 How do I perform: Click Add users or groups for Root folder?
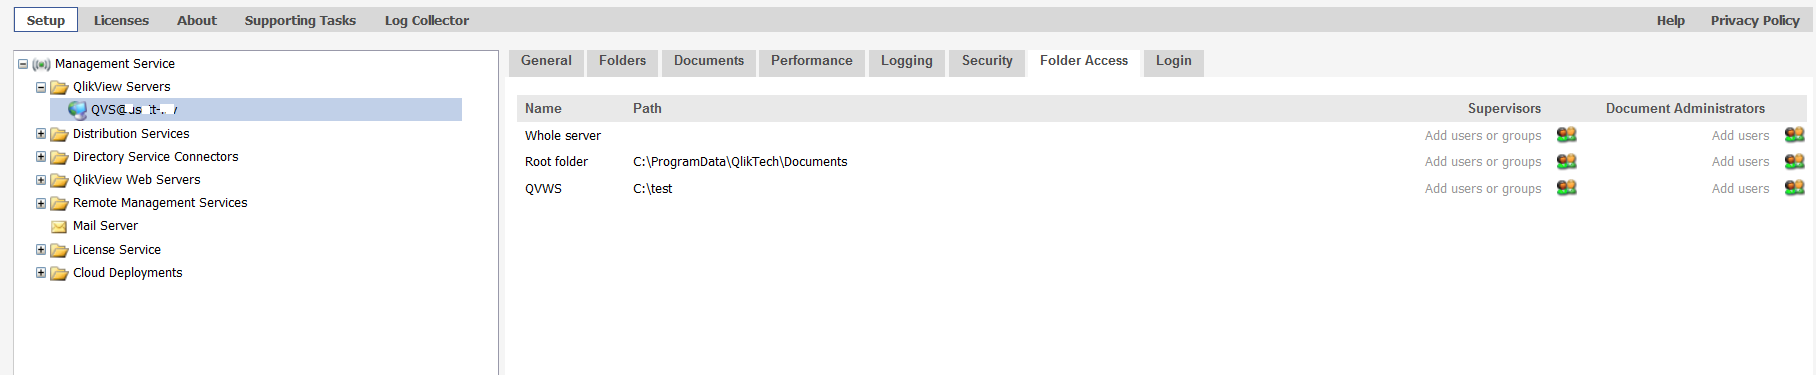(x=1483, y=162)
